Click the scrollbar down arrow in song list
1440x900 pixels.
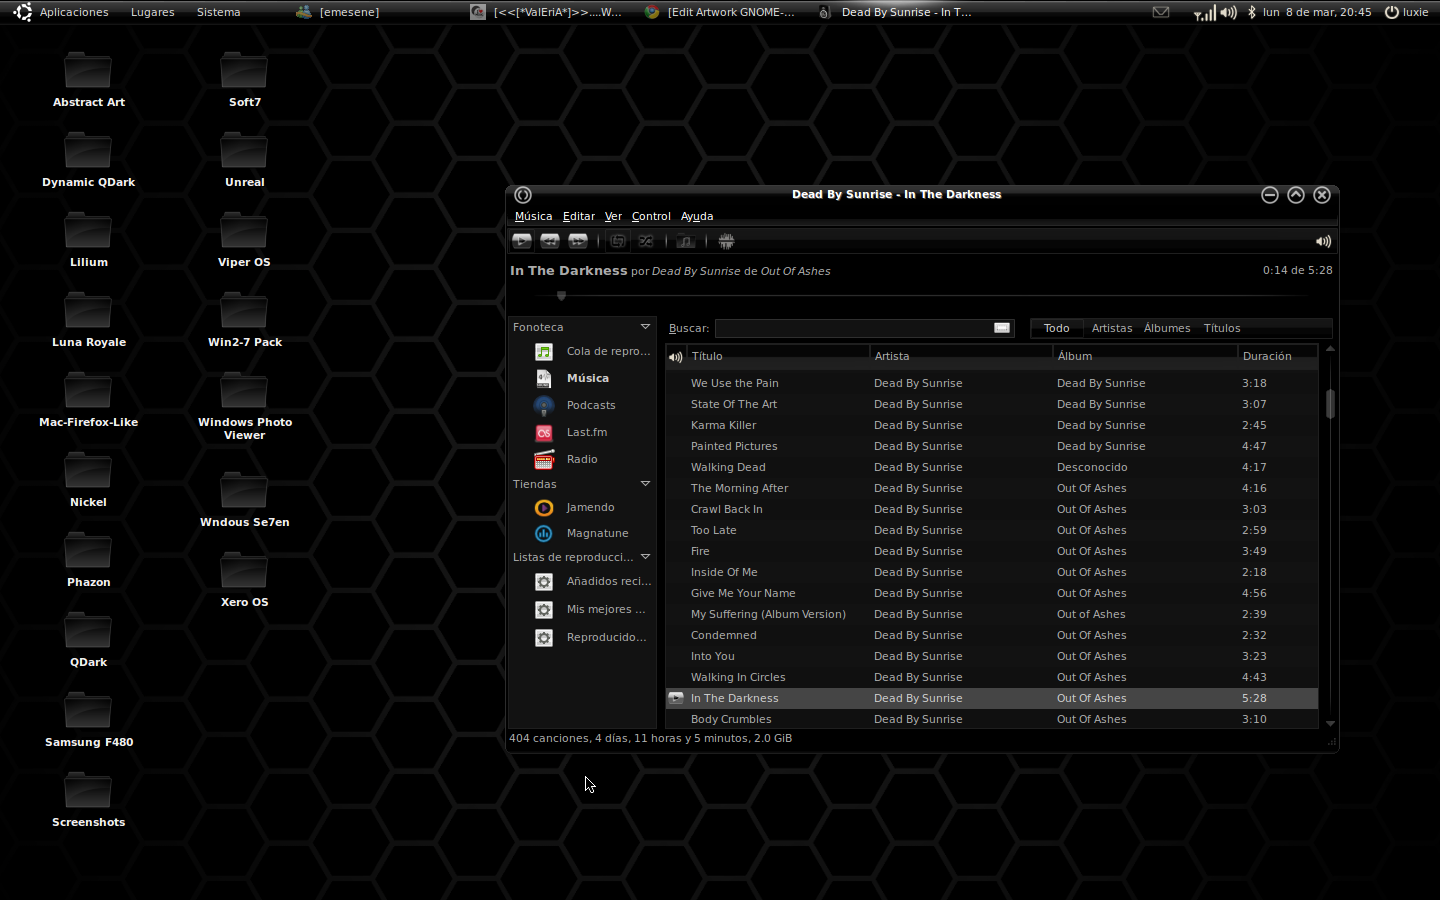1330,723
